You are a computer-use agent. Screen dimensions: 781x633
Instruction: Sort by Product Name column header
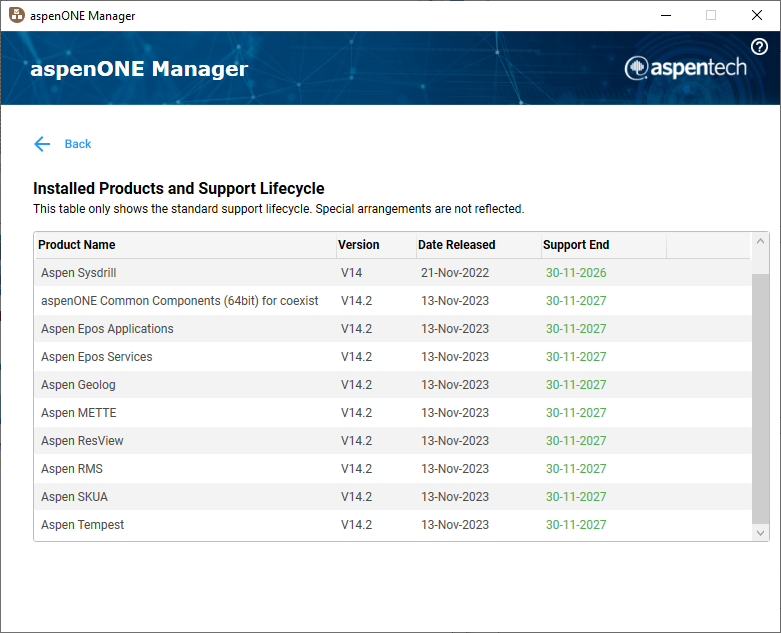[x=185, y=245]
